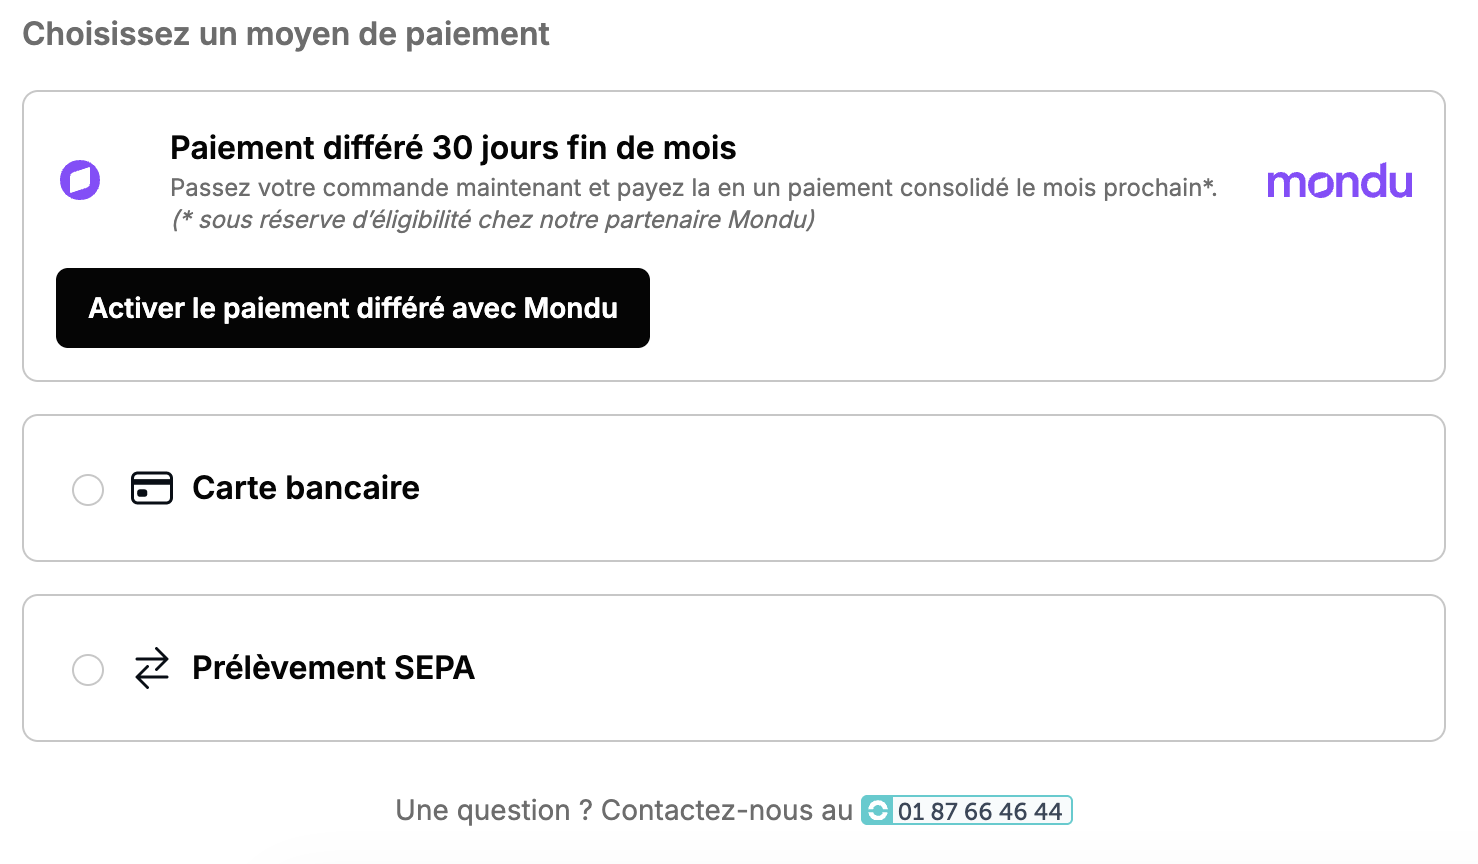Click the SEPA transfer arrows icon
The height and width of the screenshot is (864, 1478).
152,668
